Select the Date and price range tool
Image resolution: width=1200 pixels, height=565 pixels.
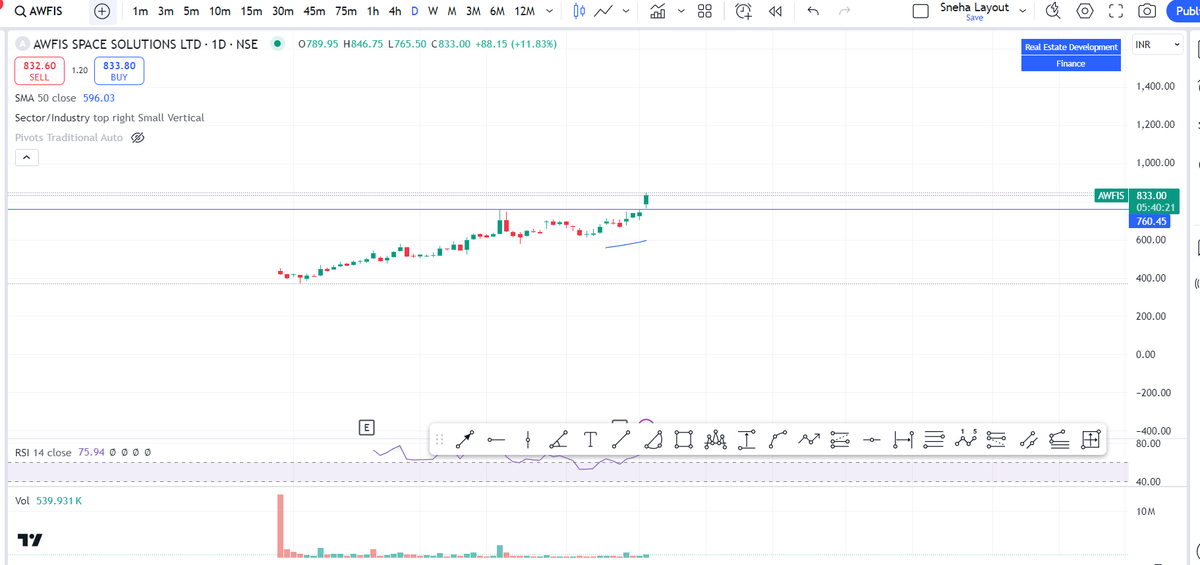point(1090,439)
